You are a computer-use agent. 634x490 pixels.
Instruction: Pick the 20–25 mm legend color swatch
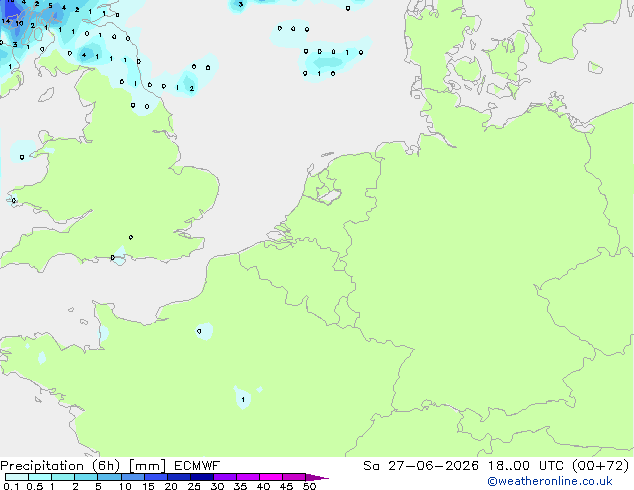tap(178, 477)
